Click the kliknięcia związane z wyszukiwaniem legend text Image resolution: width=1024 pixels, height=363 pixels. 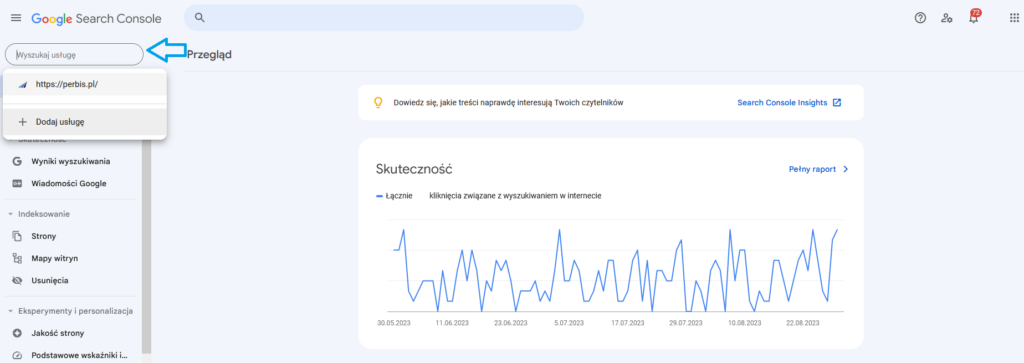coord(515,195)
